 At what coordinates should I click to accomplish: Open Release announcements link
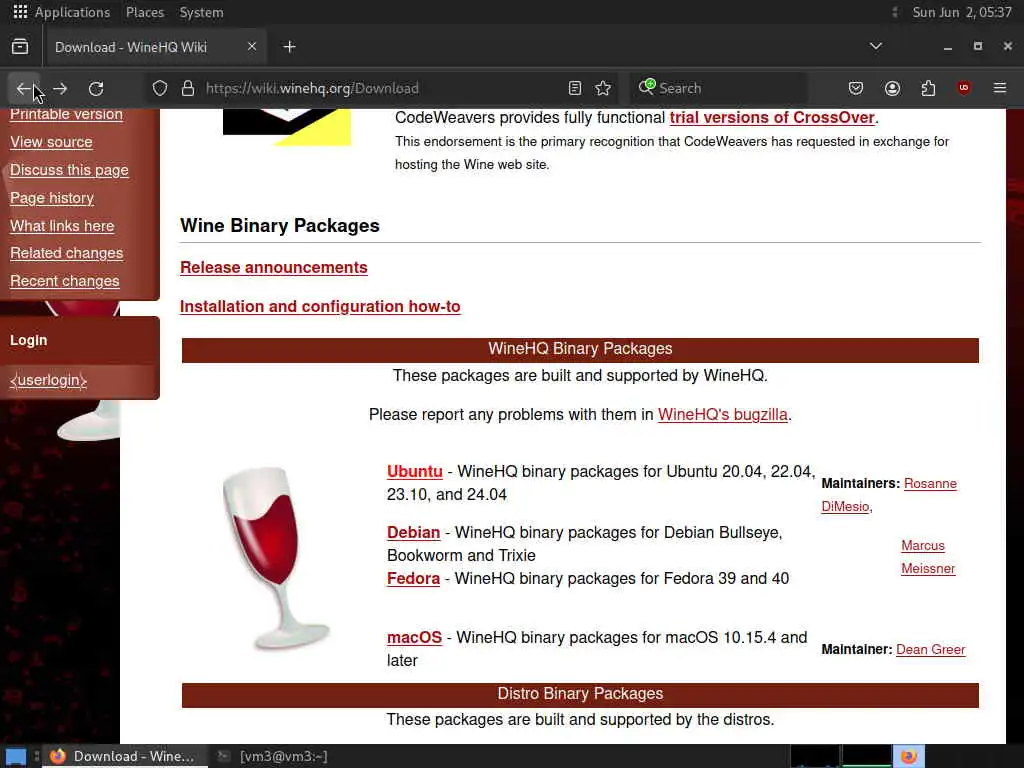(x=274, y=268)
